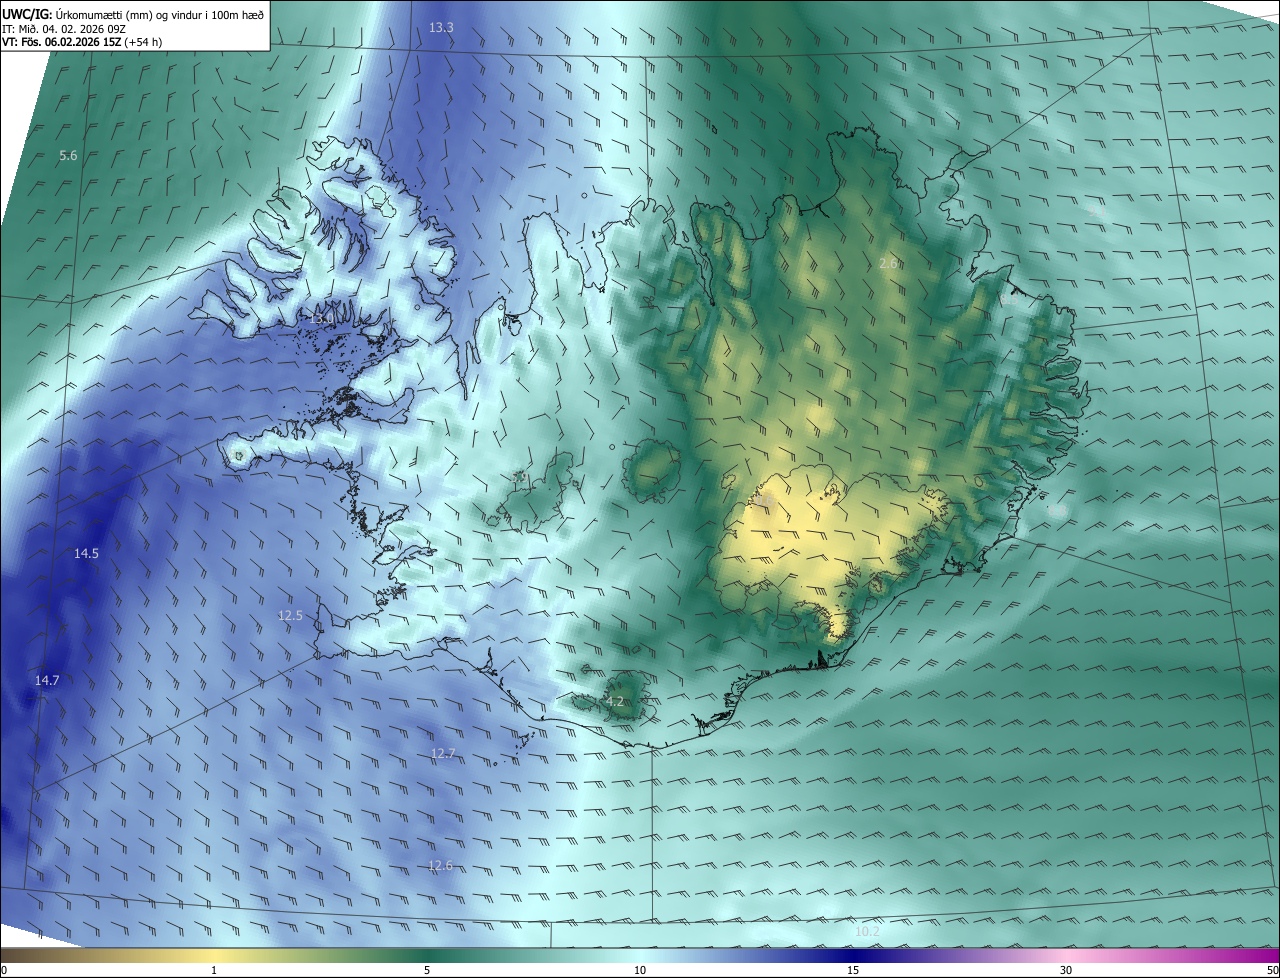Image resolution: width=1280 pixels, height=978 pixels.
Task: Click the '15' tick on the colour scale
Action: [x=853, y=970]
